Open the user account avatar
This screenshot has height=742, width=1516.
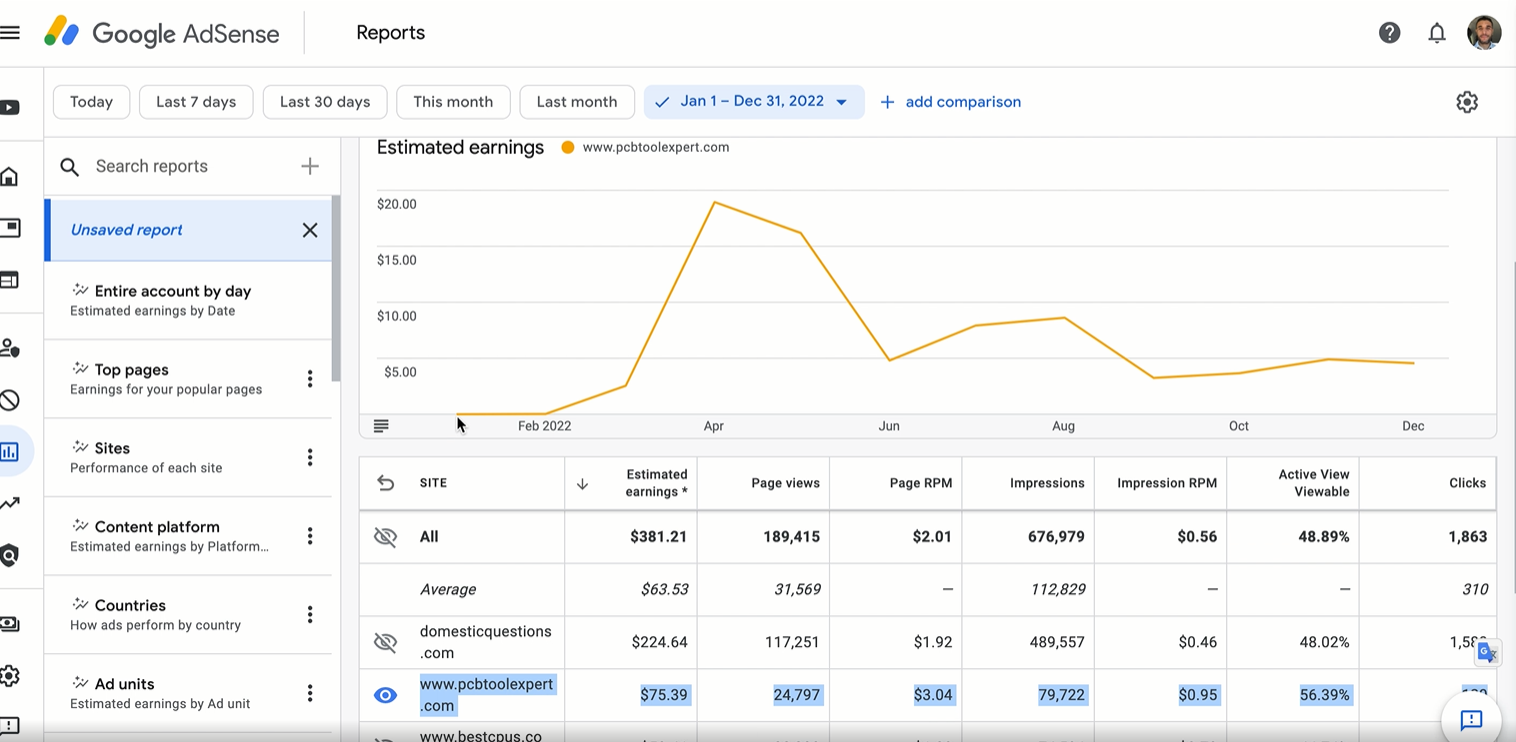pyautogui.click(x=1484, y=33)
